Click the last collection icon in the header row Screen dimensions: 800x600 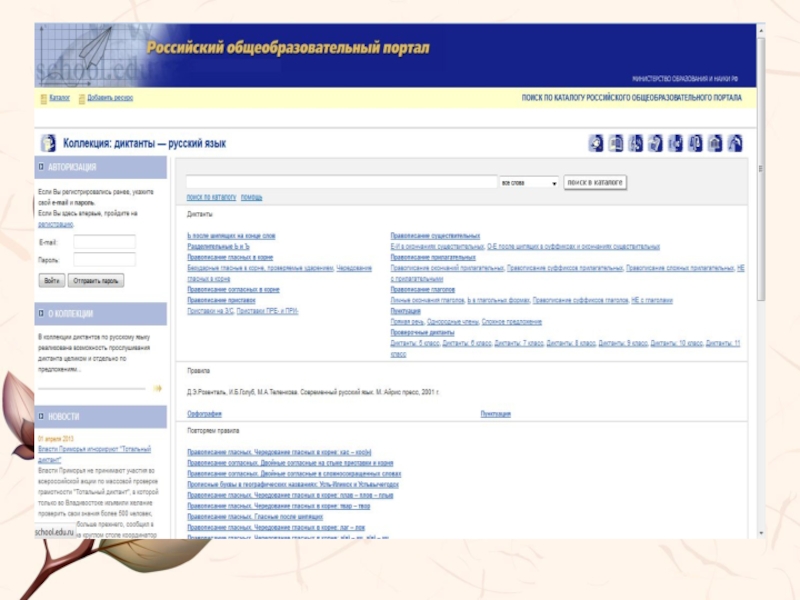(x=735, y=143)
